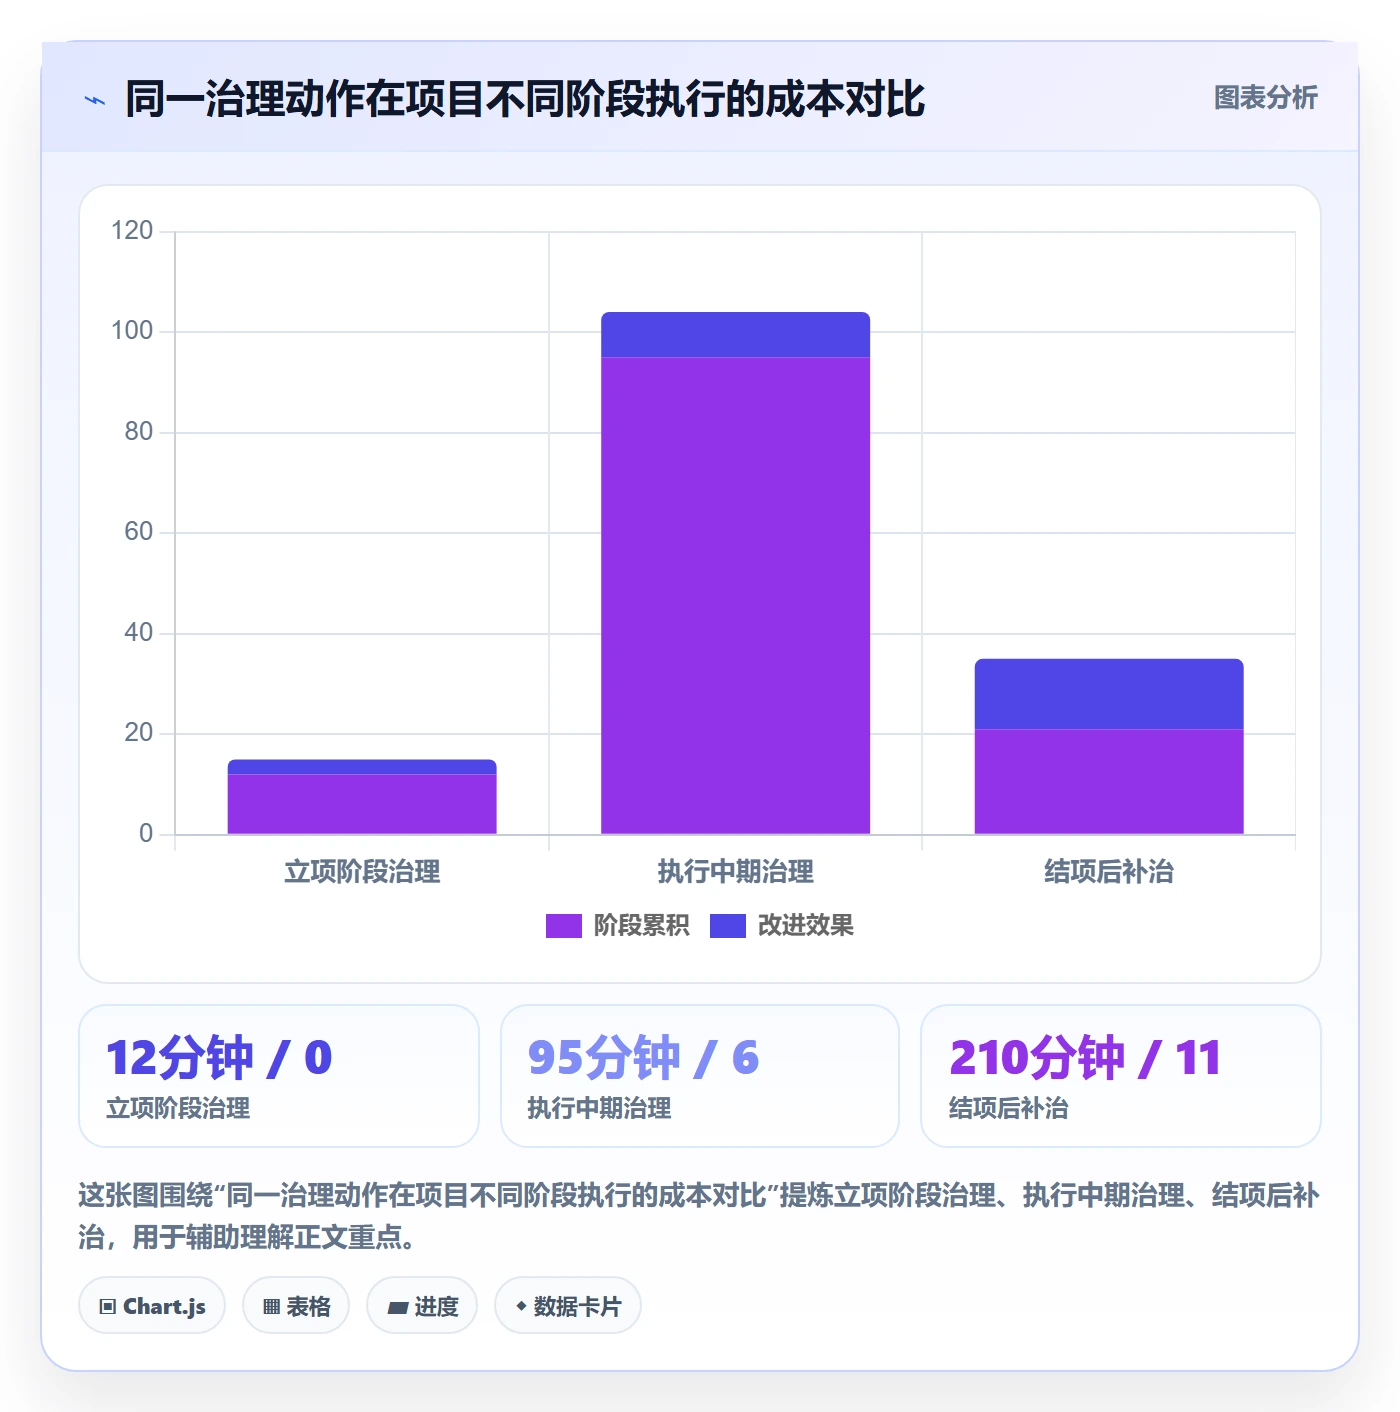1400x1412 pixels.
Task: Click the 阶段累积 legend label
Action: 641,926
